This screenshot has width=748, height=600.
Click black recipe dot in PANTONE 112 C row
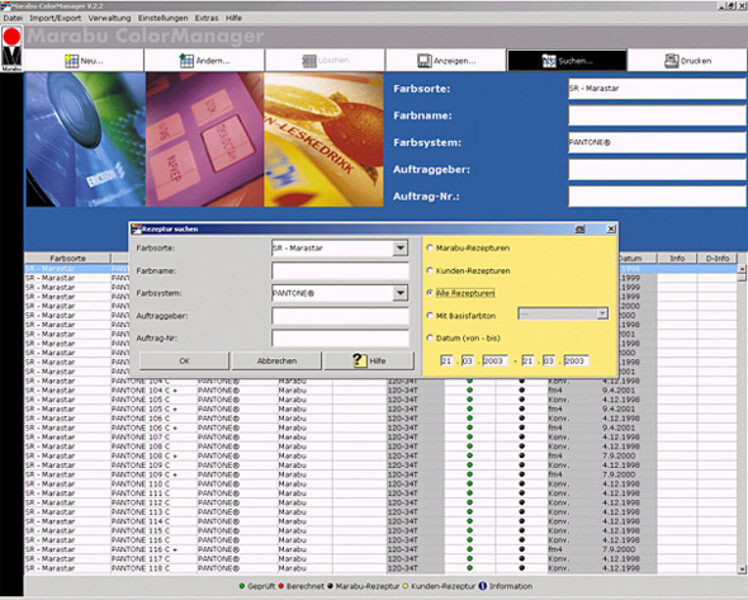point(521,502)
